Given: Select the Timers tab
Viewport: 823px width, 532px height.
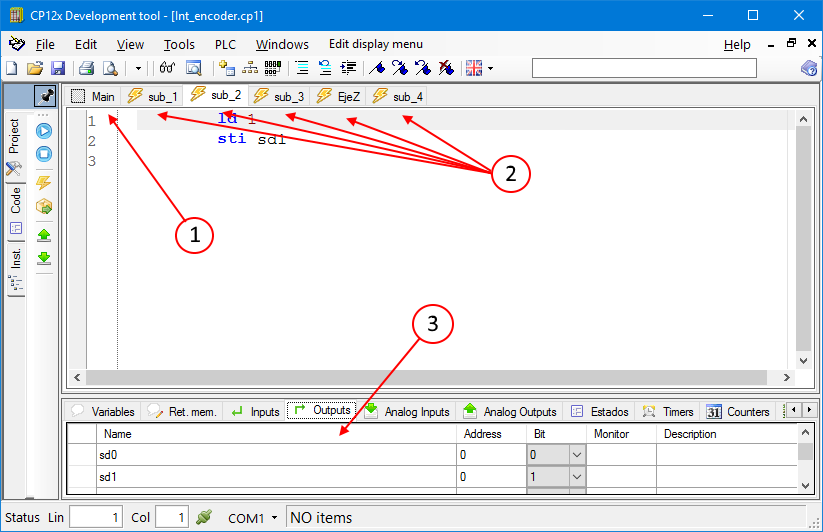Looking at the screenshot, I should tap(668, 411).
